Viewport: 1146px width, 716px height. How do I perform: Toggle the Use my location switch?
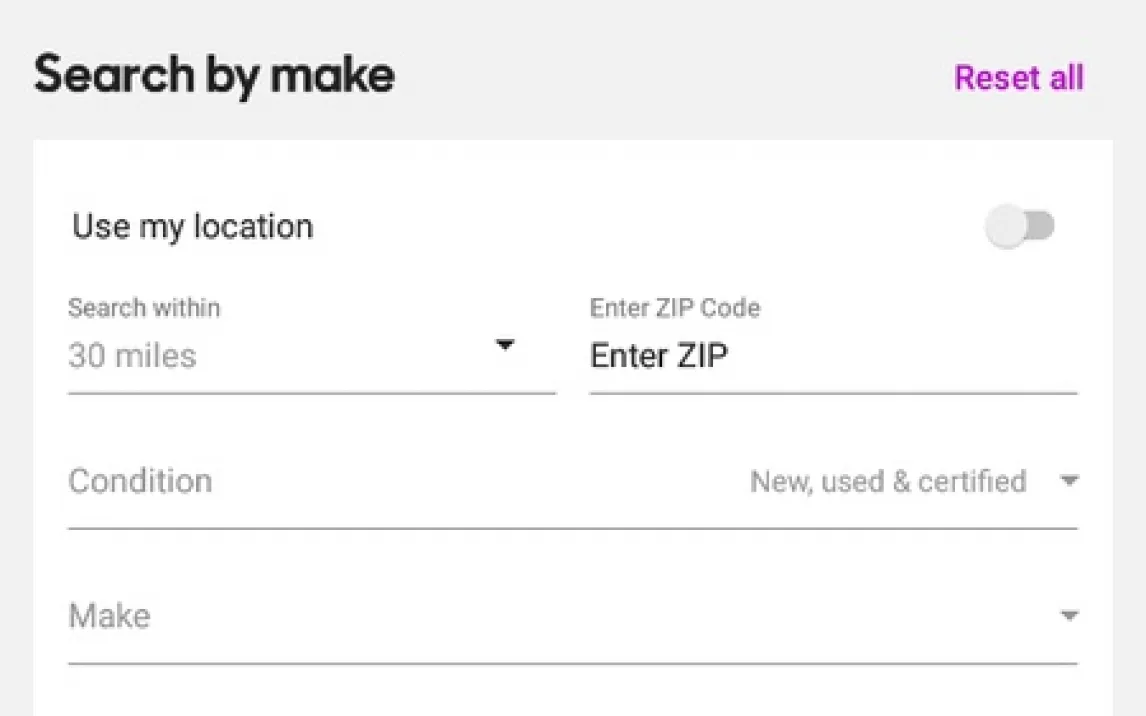tap(1019, 227)
